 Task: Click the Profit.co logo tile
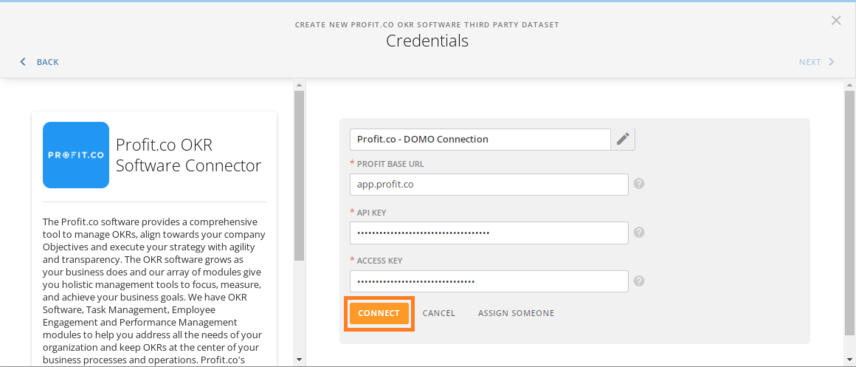tap(76, 155)
